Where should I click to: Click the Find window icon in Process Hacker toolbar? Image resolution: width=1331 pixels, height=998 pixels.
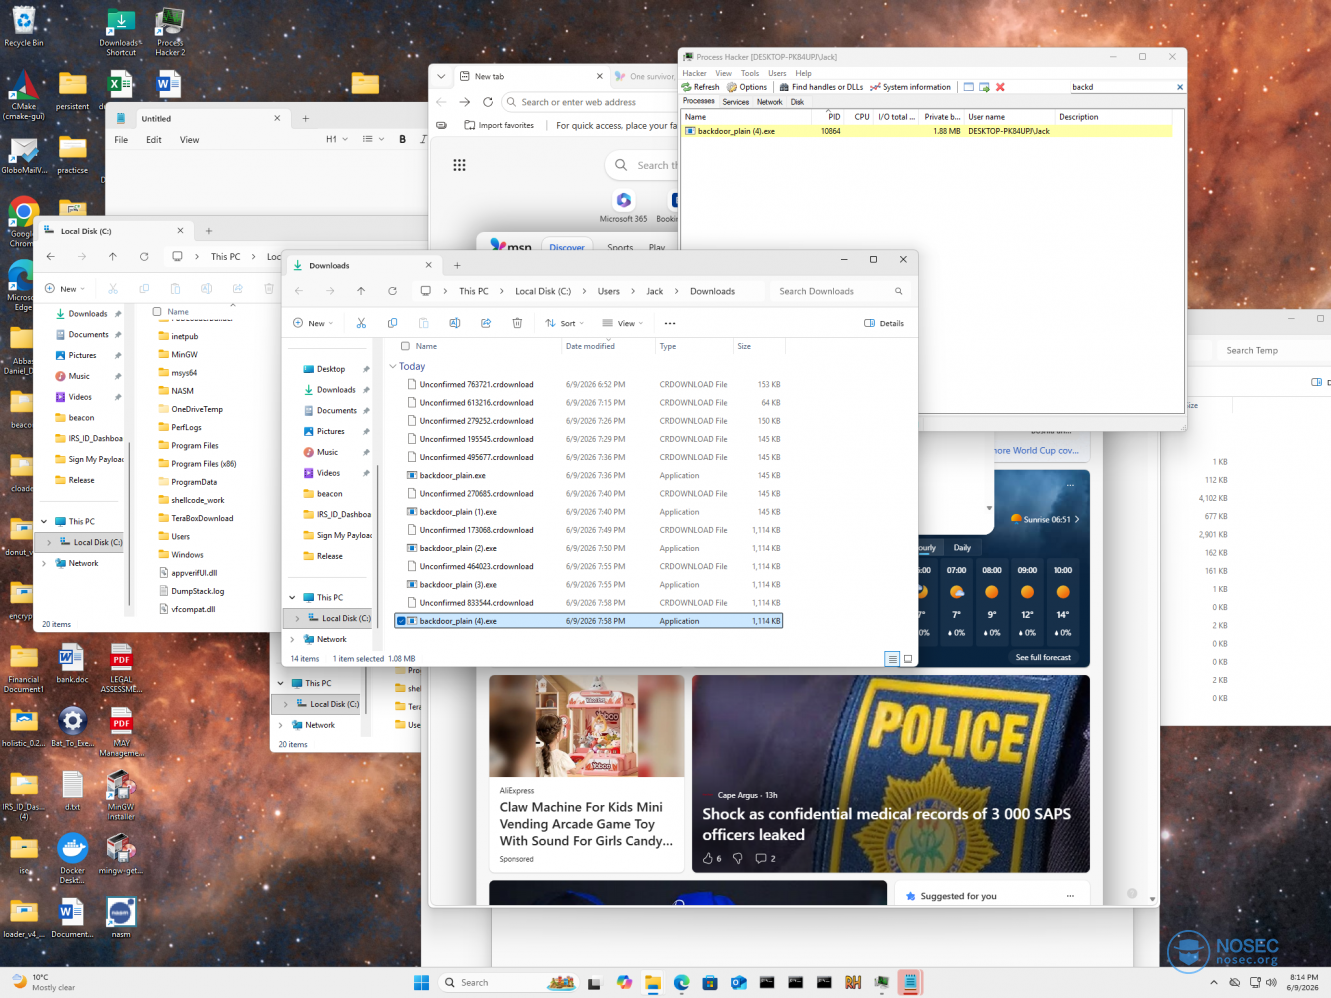point(968,87)
